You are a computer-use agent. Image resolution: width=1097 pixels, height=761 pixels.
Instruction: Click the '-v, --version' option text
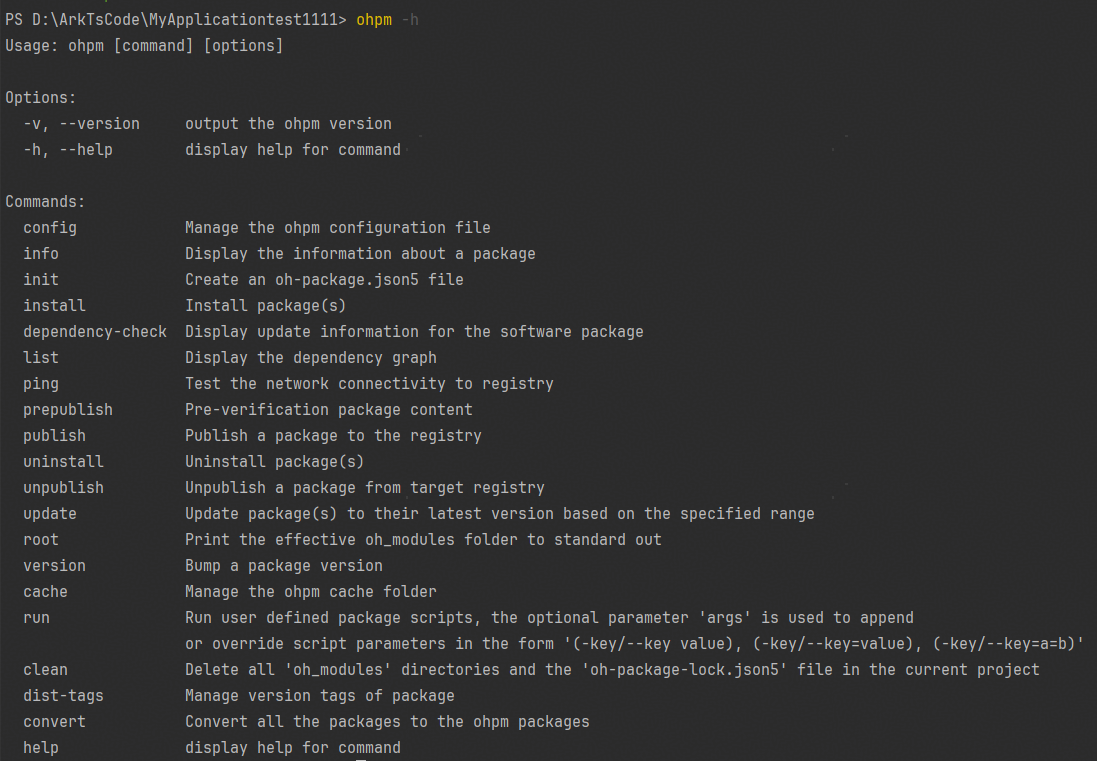click(x=82, y=124)
